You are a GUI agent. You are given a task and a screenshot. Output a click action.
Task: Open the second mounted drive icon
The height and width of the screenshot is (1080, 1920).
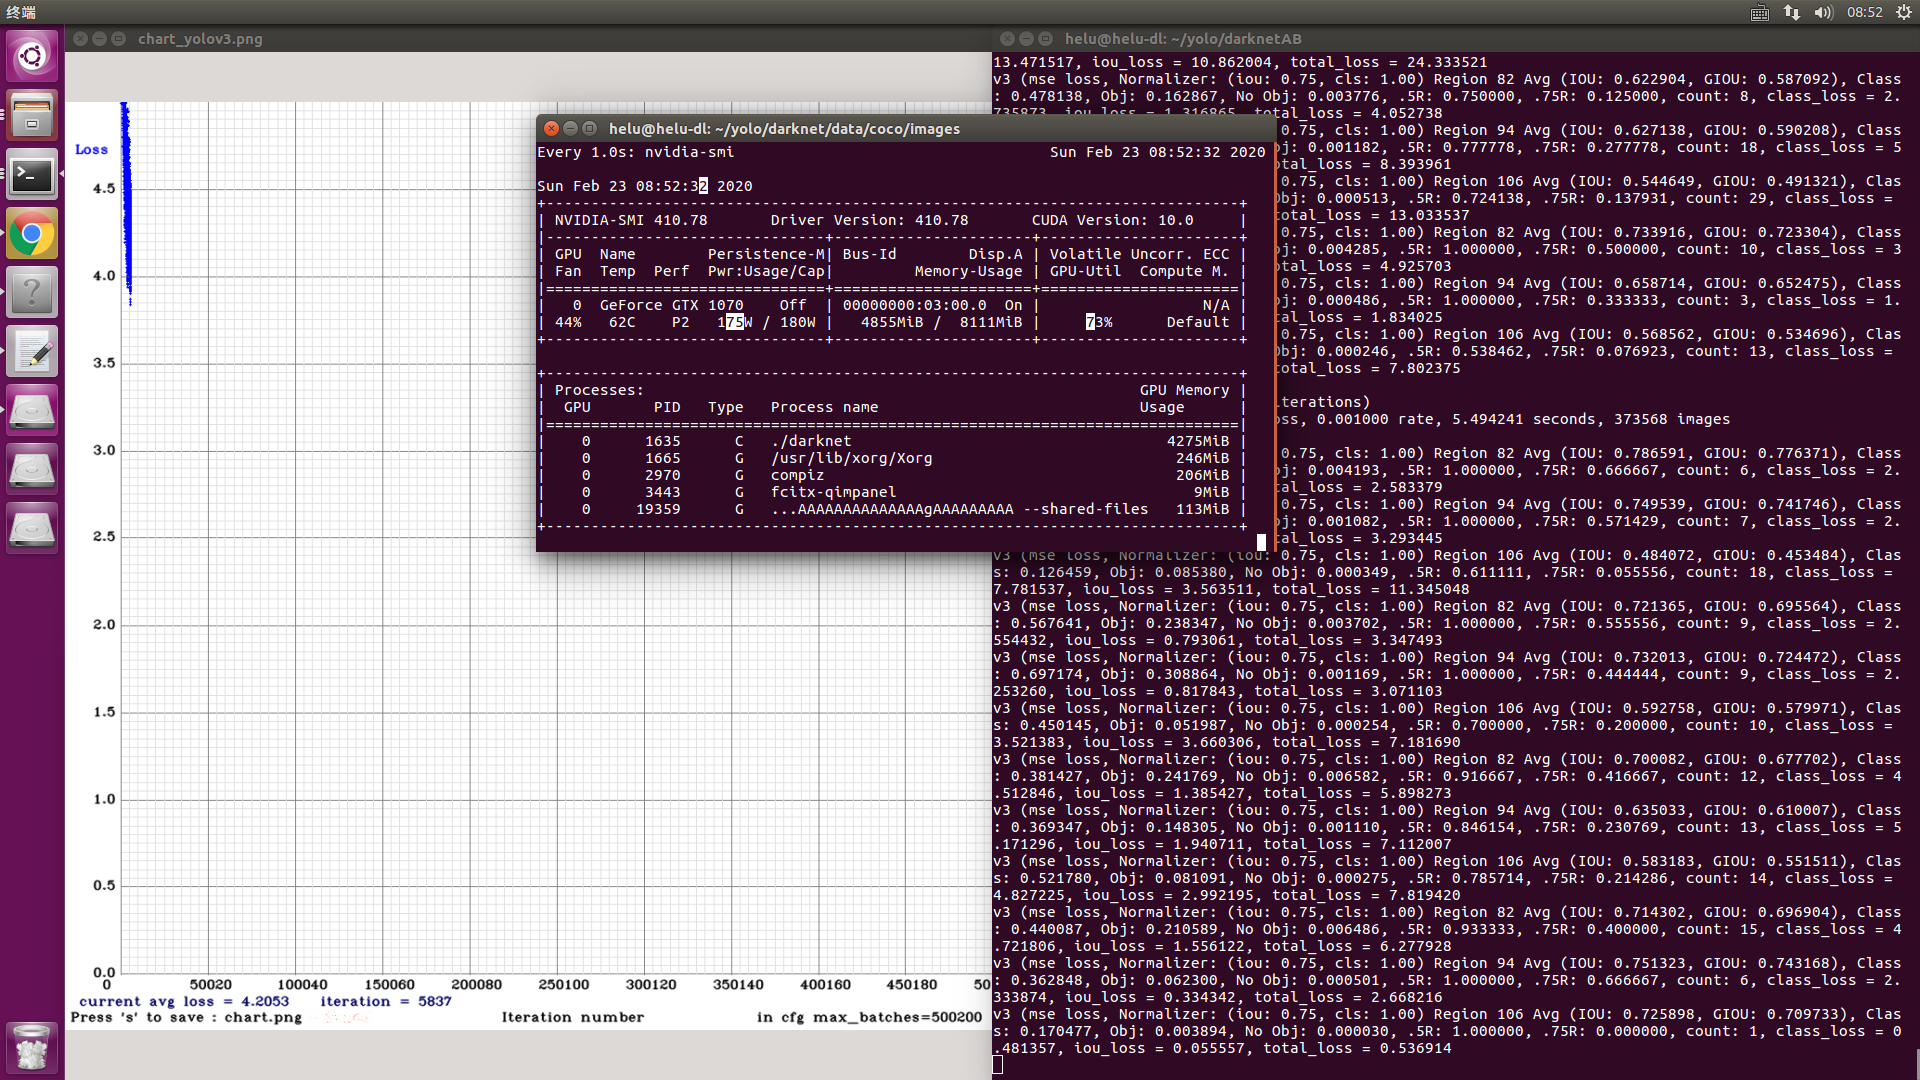[32, 470]
